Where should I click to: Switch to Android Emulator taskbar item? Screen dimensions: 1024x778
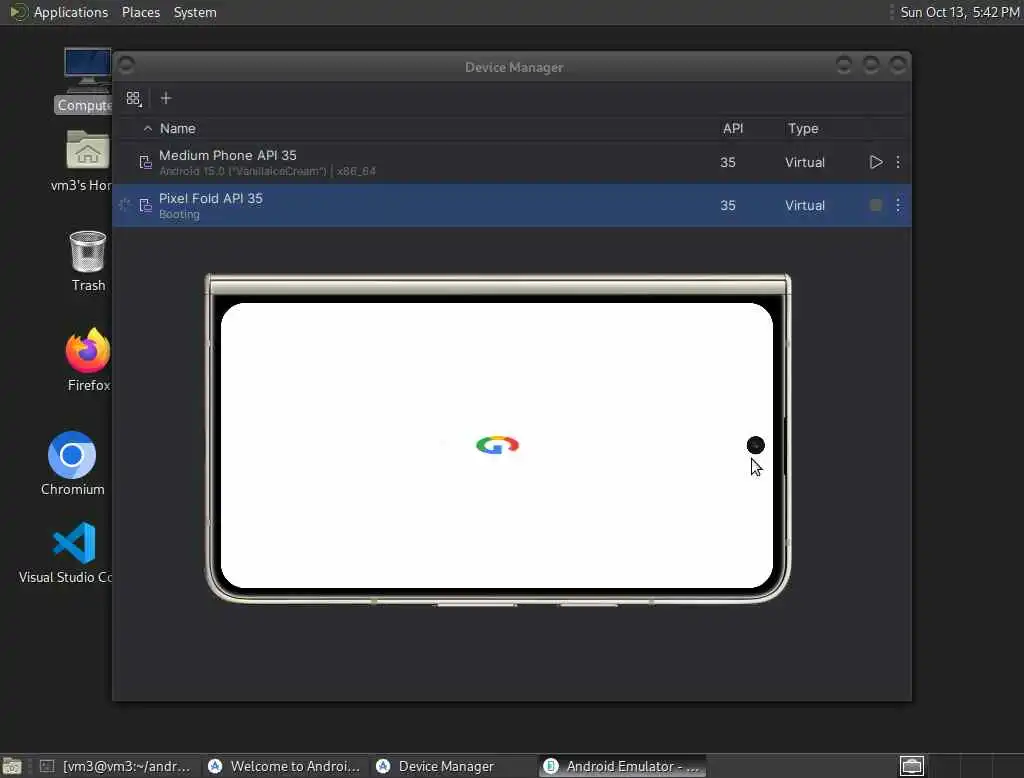(622, 766)
